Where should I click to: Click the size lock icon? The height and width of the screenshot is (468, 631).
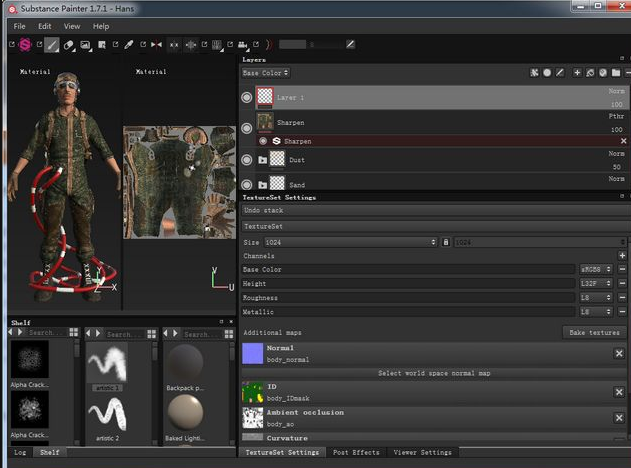(x=446, y=242)
